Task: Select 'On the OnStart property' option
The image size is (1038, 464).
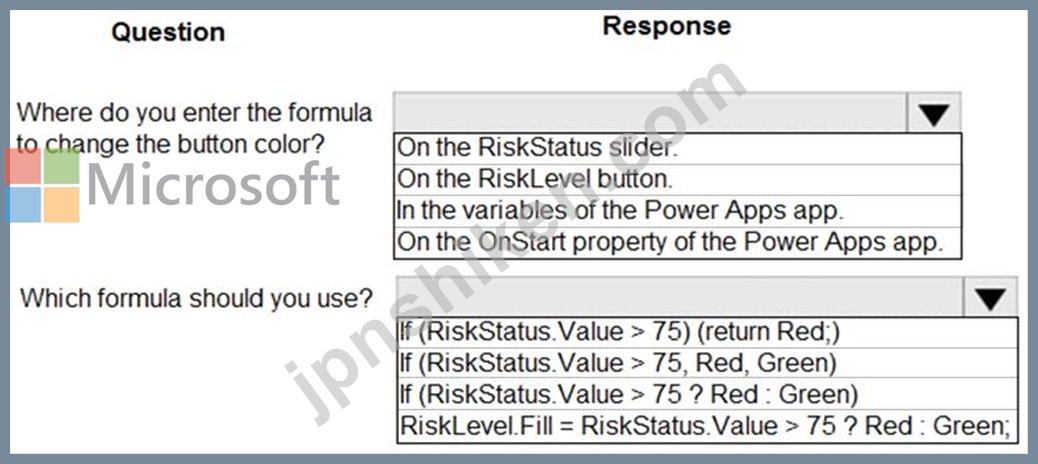Action: [678, 242]
